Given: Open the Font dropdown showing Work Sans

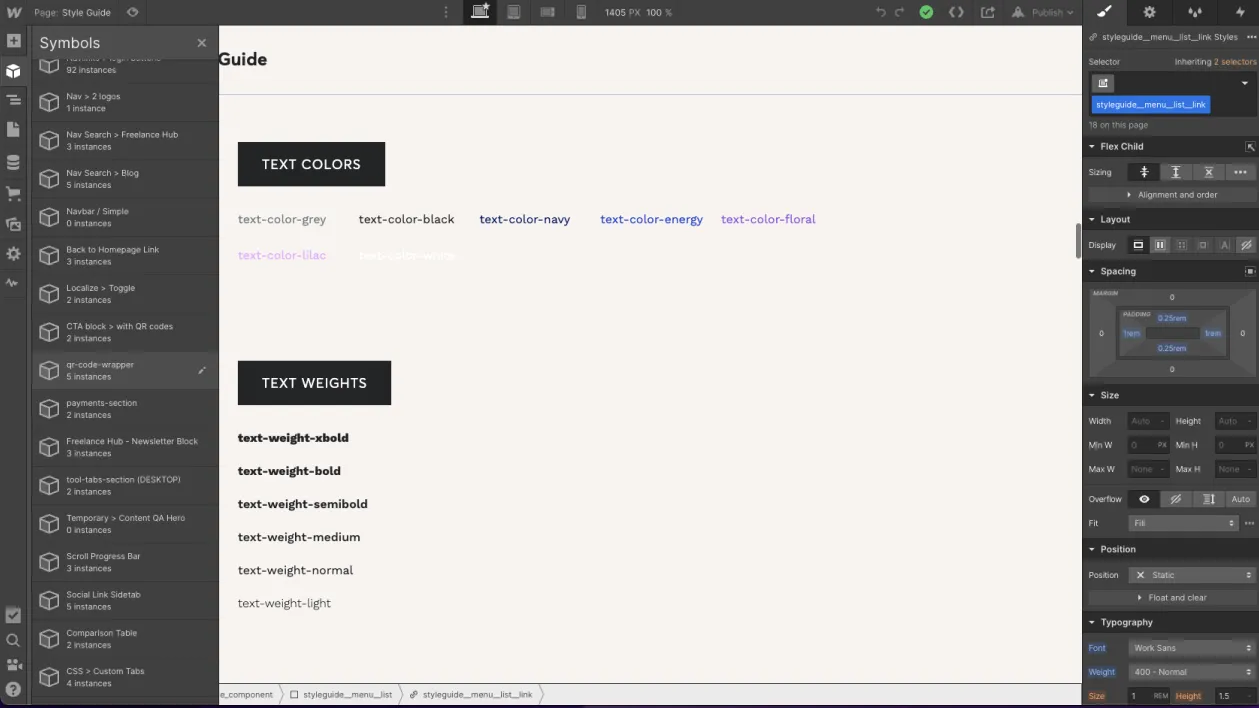Looking at the screenshot, I should pyautogui.click(x=1190, y=647).
